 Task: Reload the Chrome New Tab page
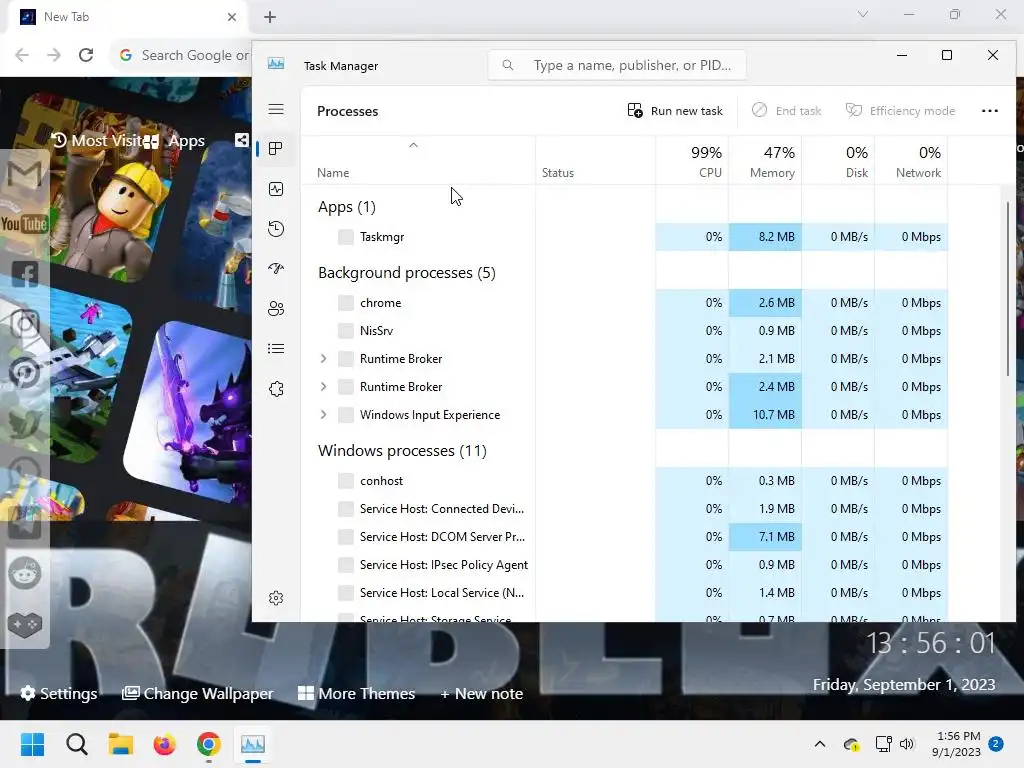[x=86, y=55]
